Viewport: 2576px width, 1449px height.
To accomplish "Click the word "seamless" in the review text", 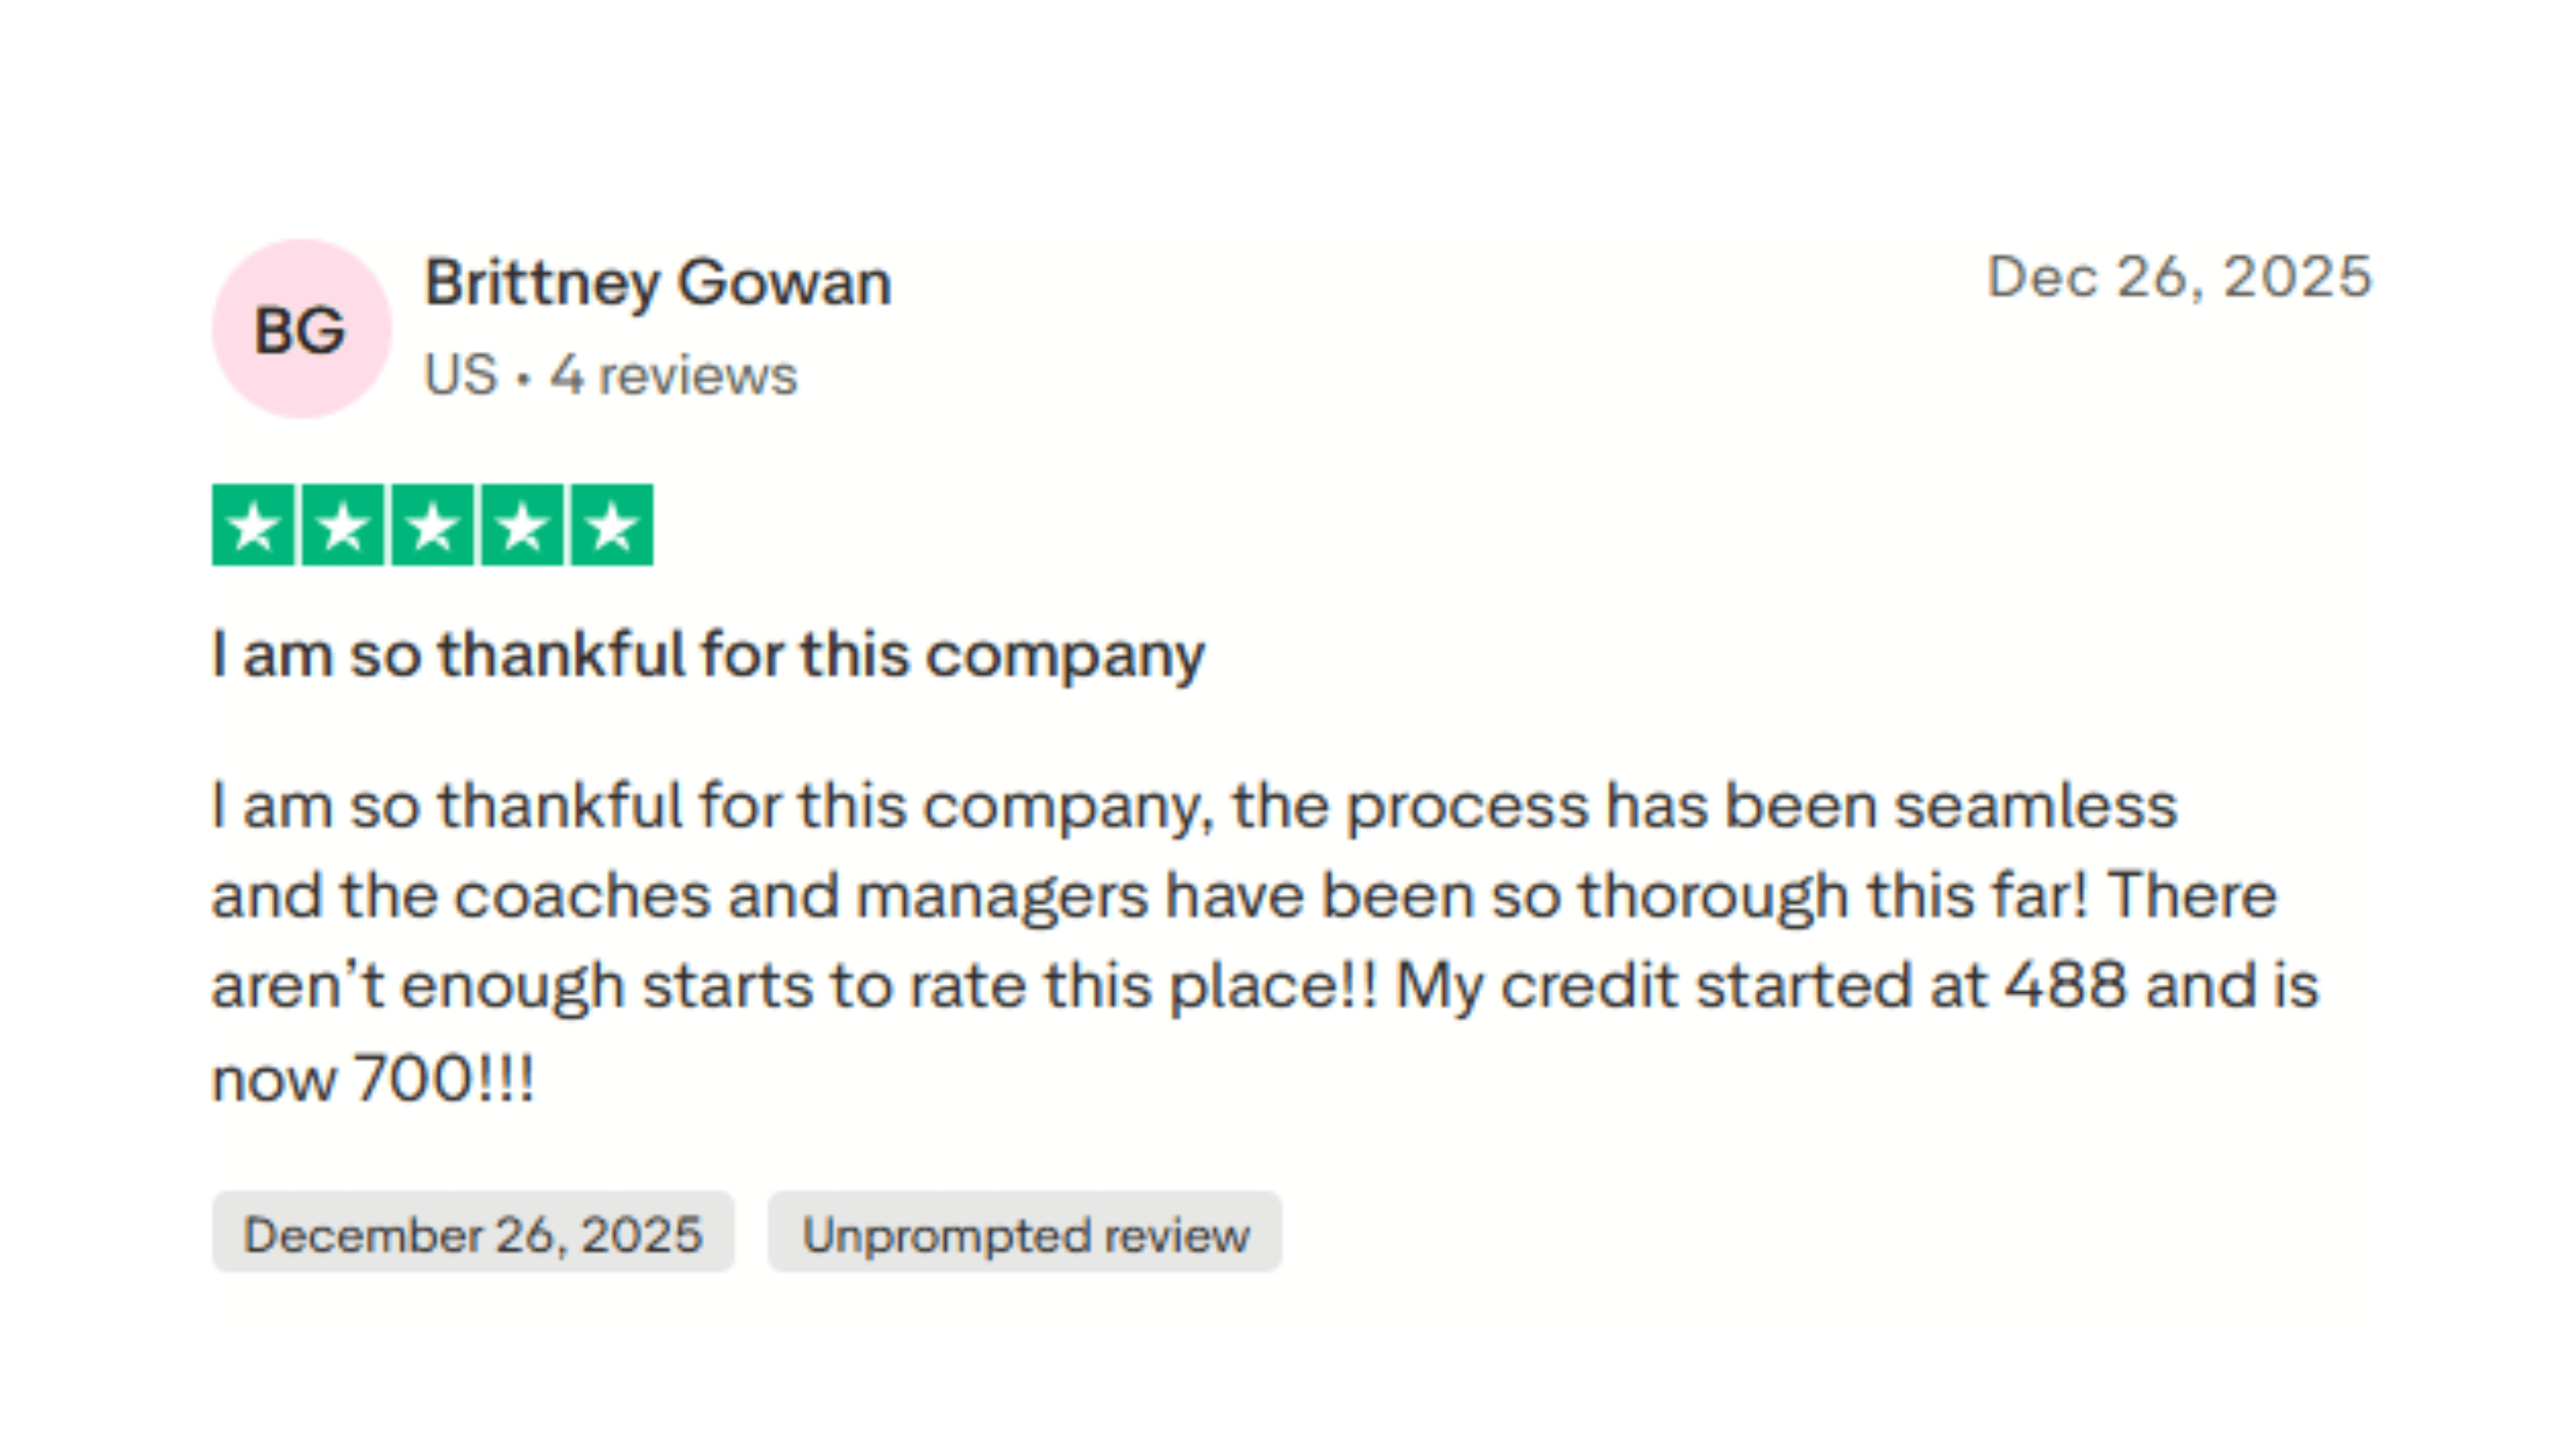I will coord(2036,806).
